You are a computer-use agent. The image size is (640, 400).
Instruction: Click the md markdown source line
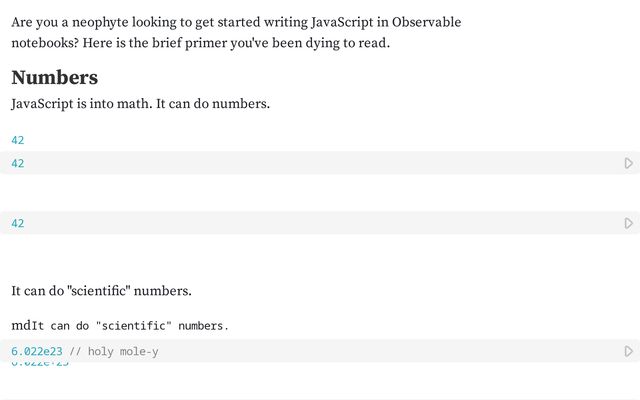pos(120,326)
